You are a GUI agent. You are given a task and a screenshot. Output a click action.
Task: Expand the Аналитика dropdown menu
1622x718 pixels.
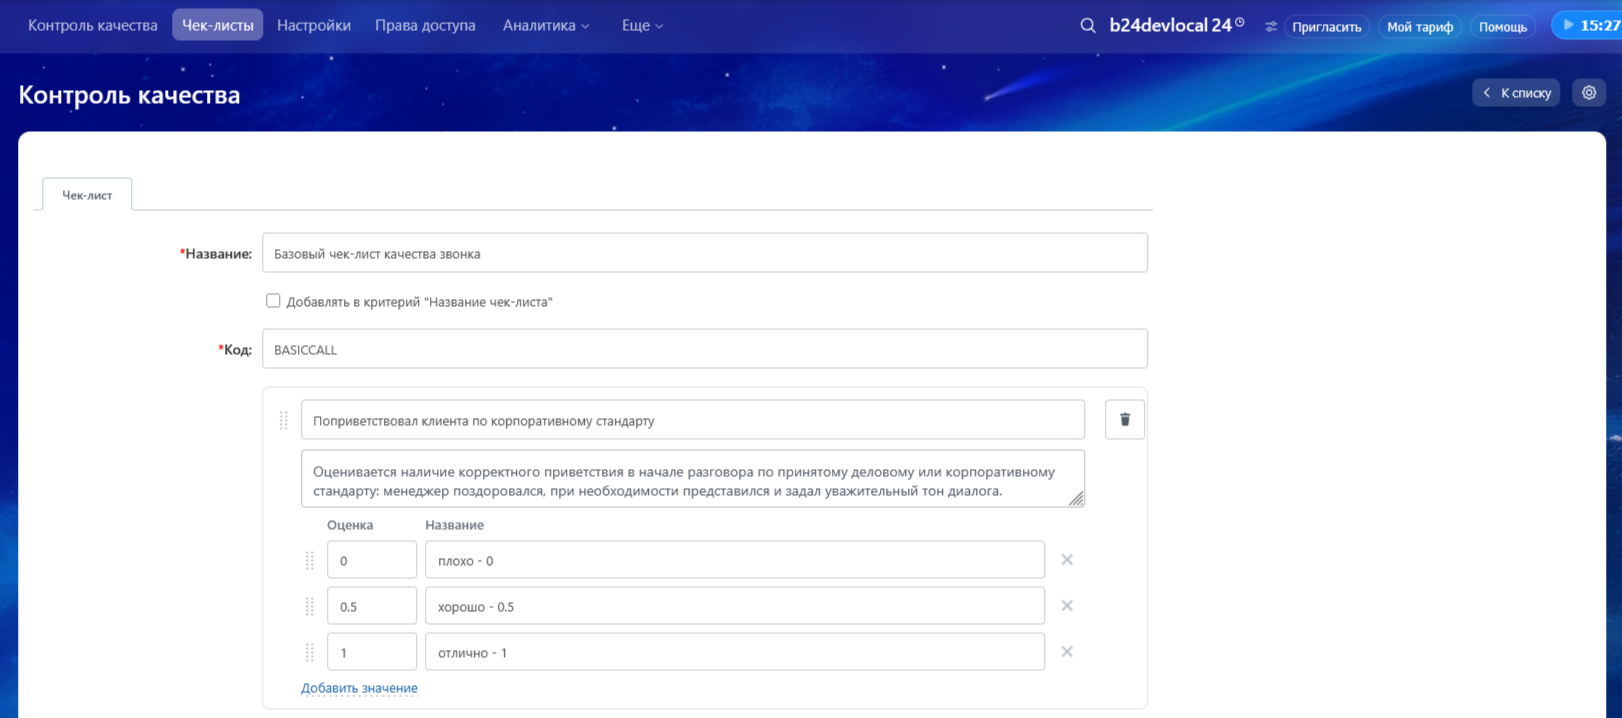pos(546,26)
